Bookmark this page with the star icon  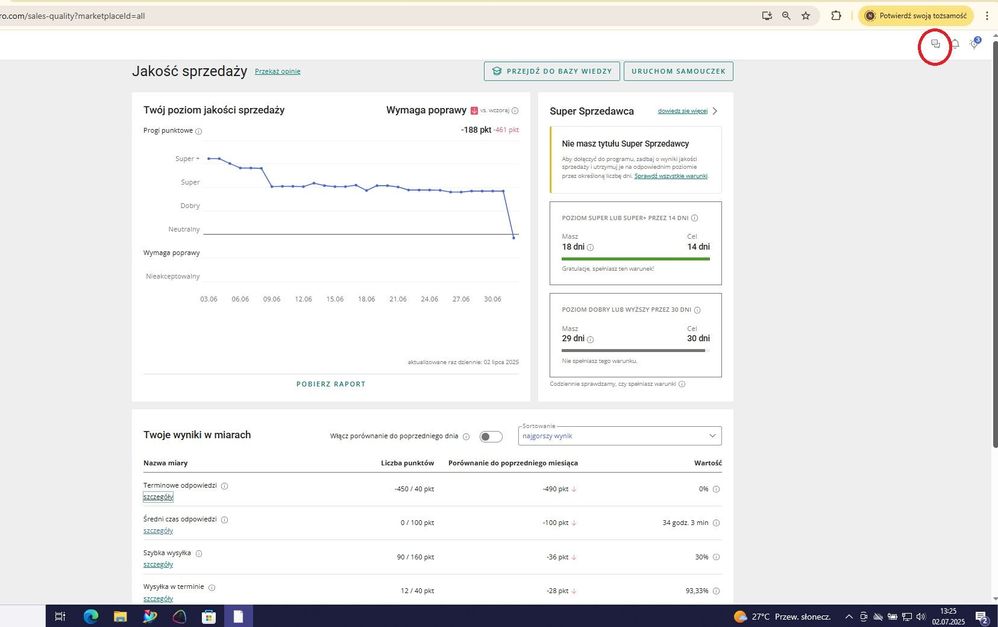tap(806, 16)
